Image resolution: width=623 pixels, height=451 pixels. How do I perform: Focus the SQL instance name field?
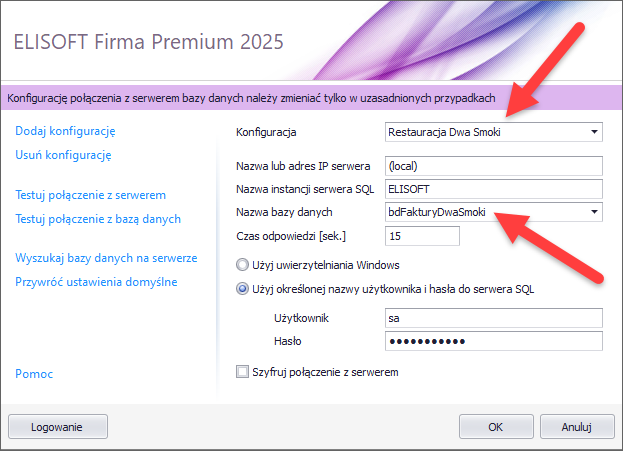point(493,188)
